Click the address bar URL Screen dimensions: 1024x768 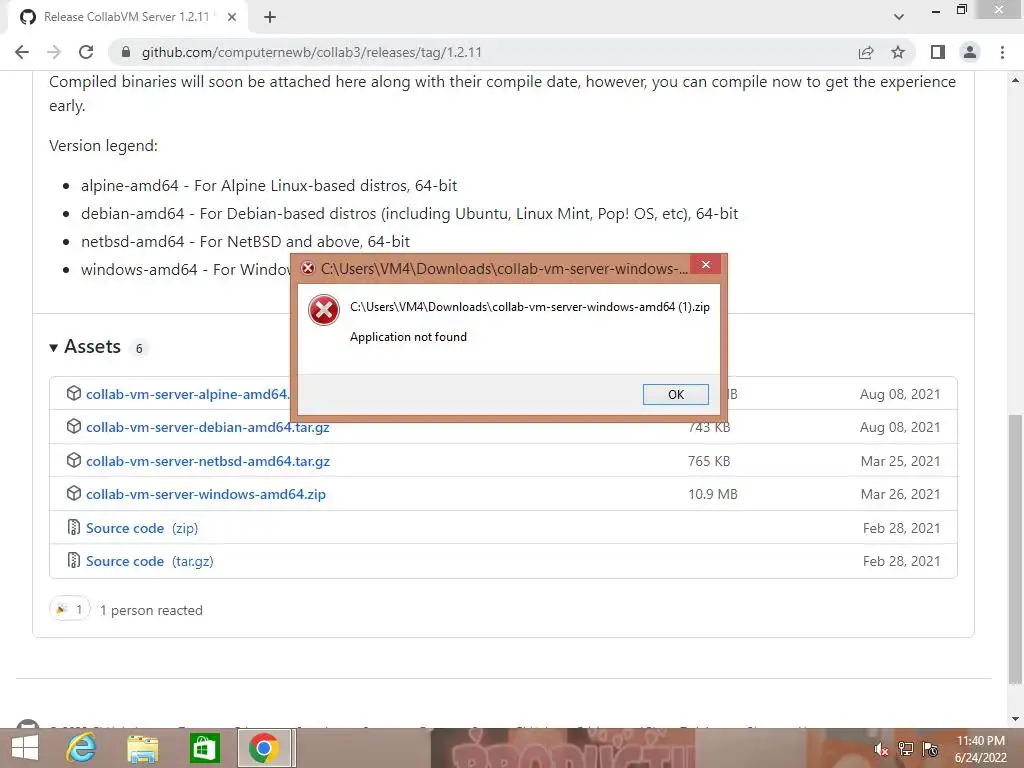pyautogui.click(x=312, y=52)
